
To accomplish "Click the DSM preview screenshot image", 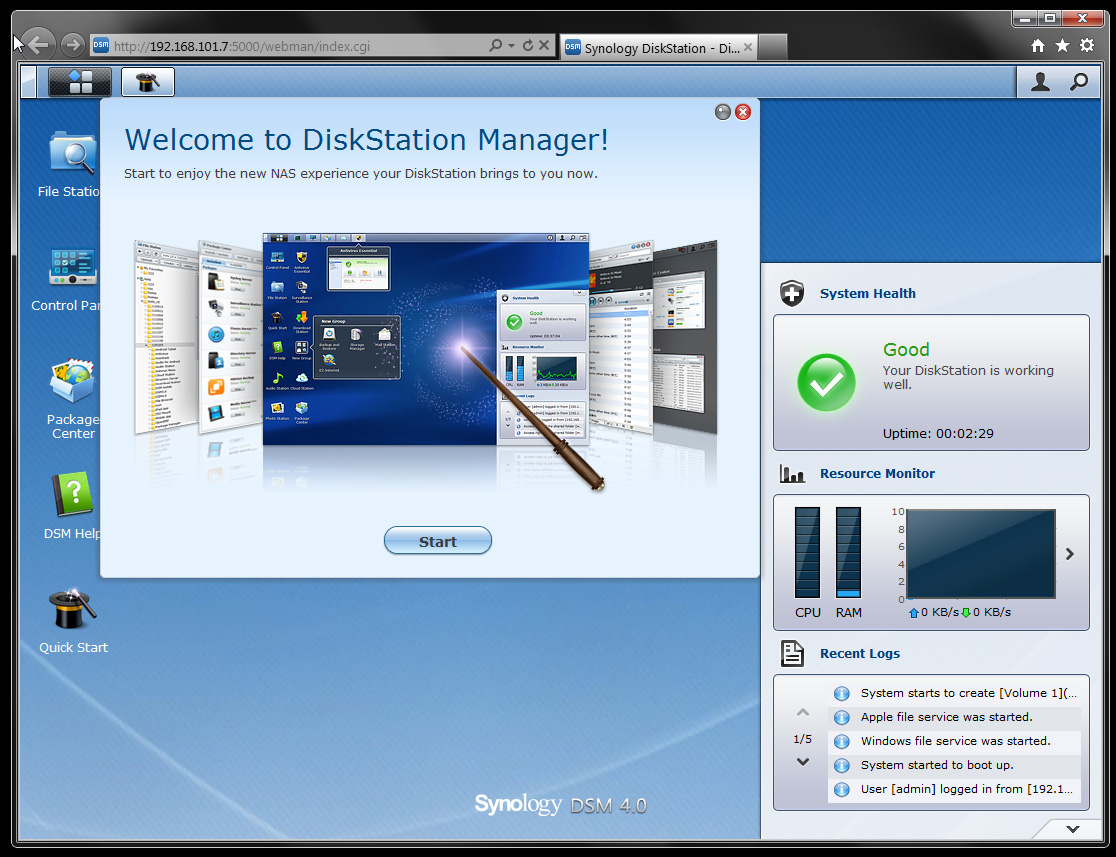I will tap(426, 339).
